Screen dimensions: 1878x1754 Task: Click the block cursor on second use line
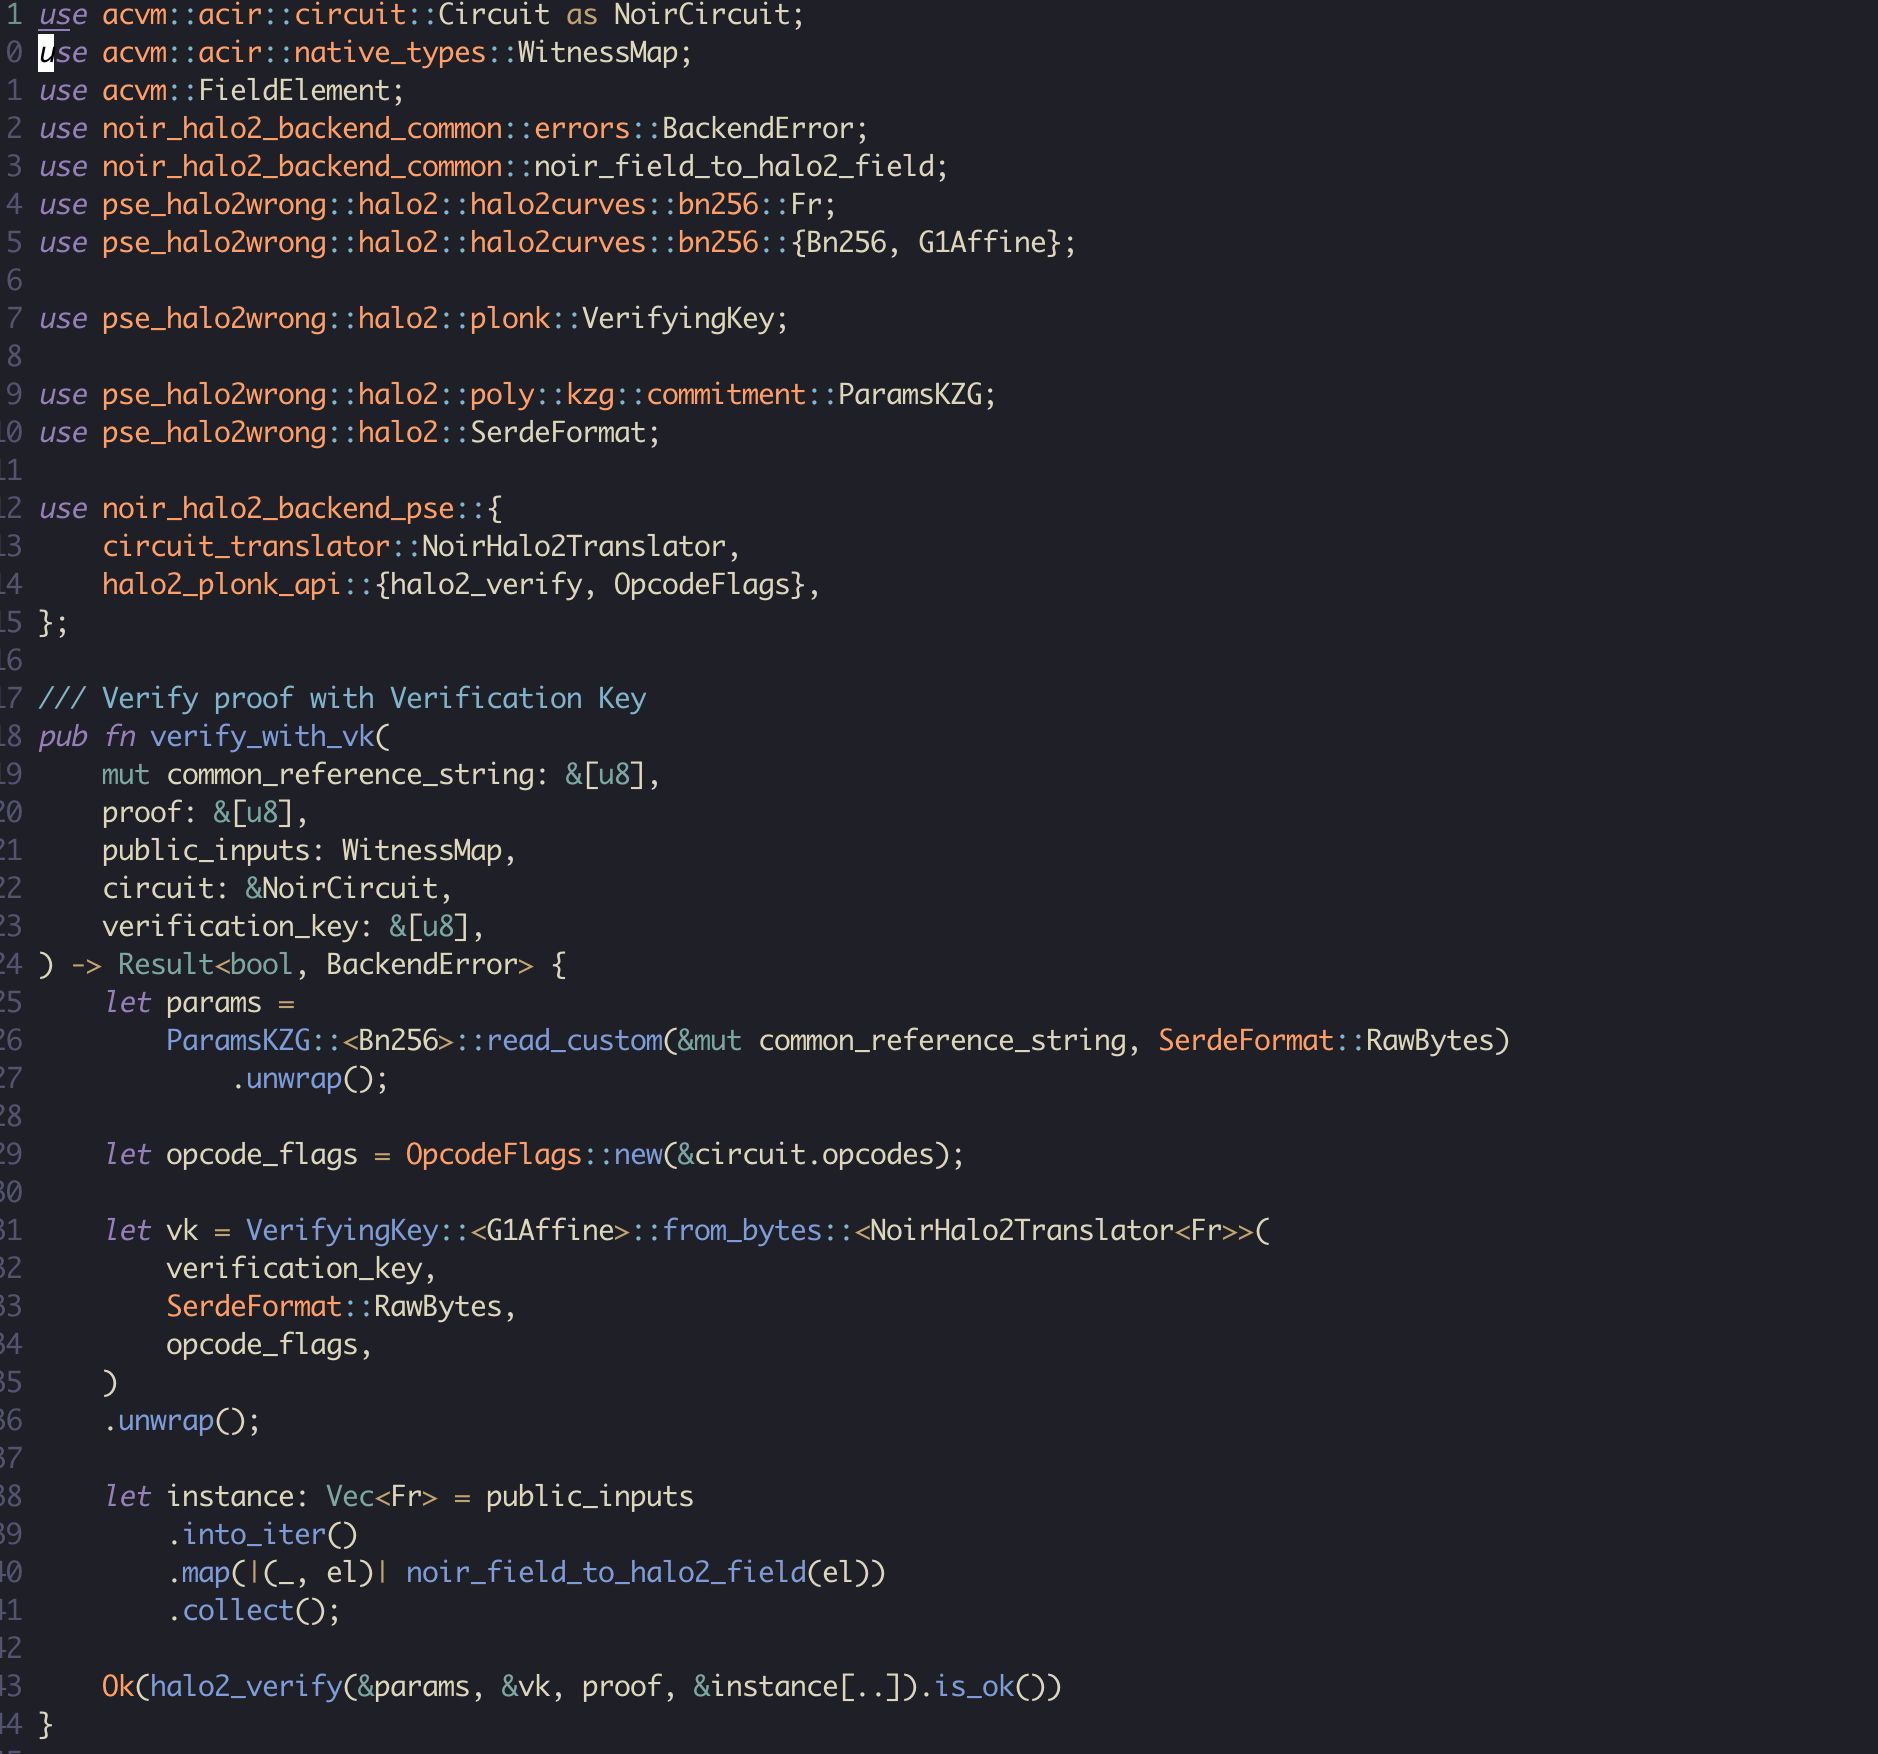[46, 52]
